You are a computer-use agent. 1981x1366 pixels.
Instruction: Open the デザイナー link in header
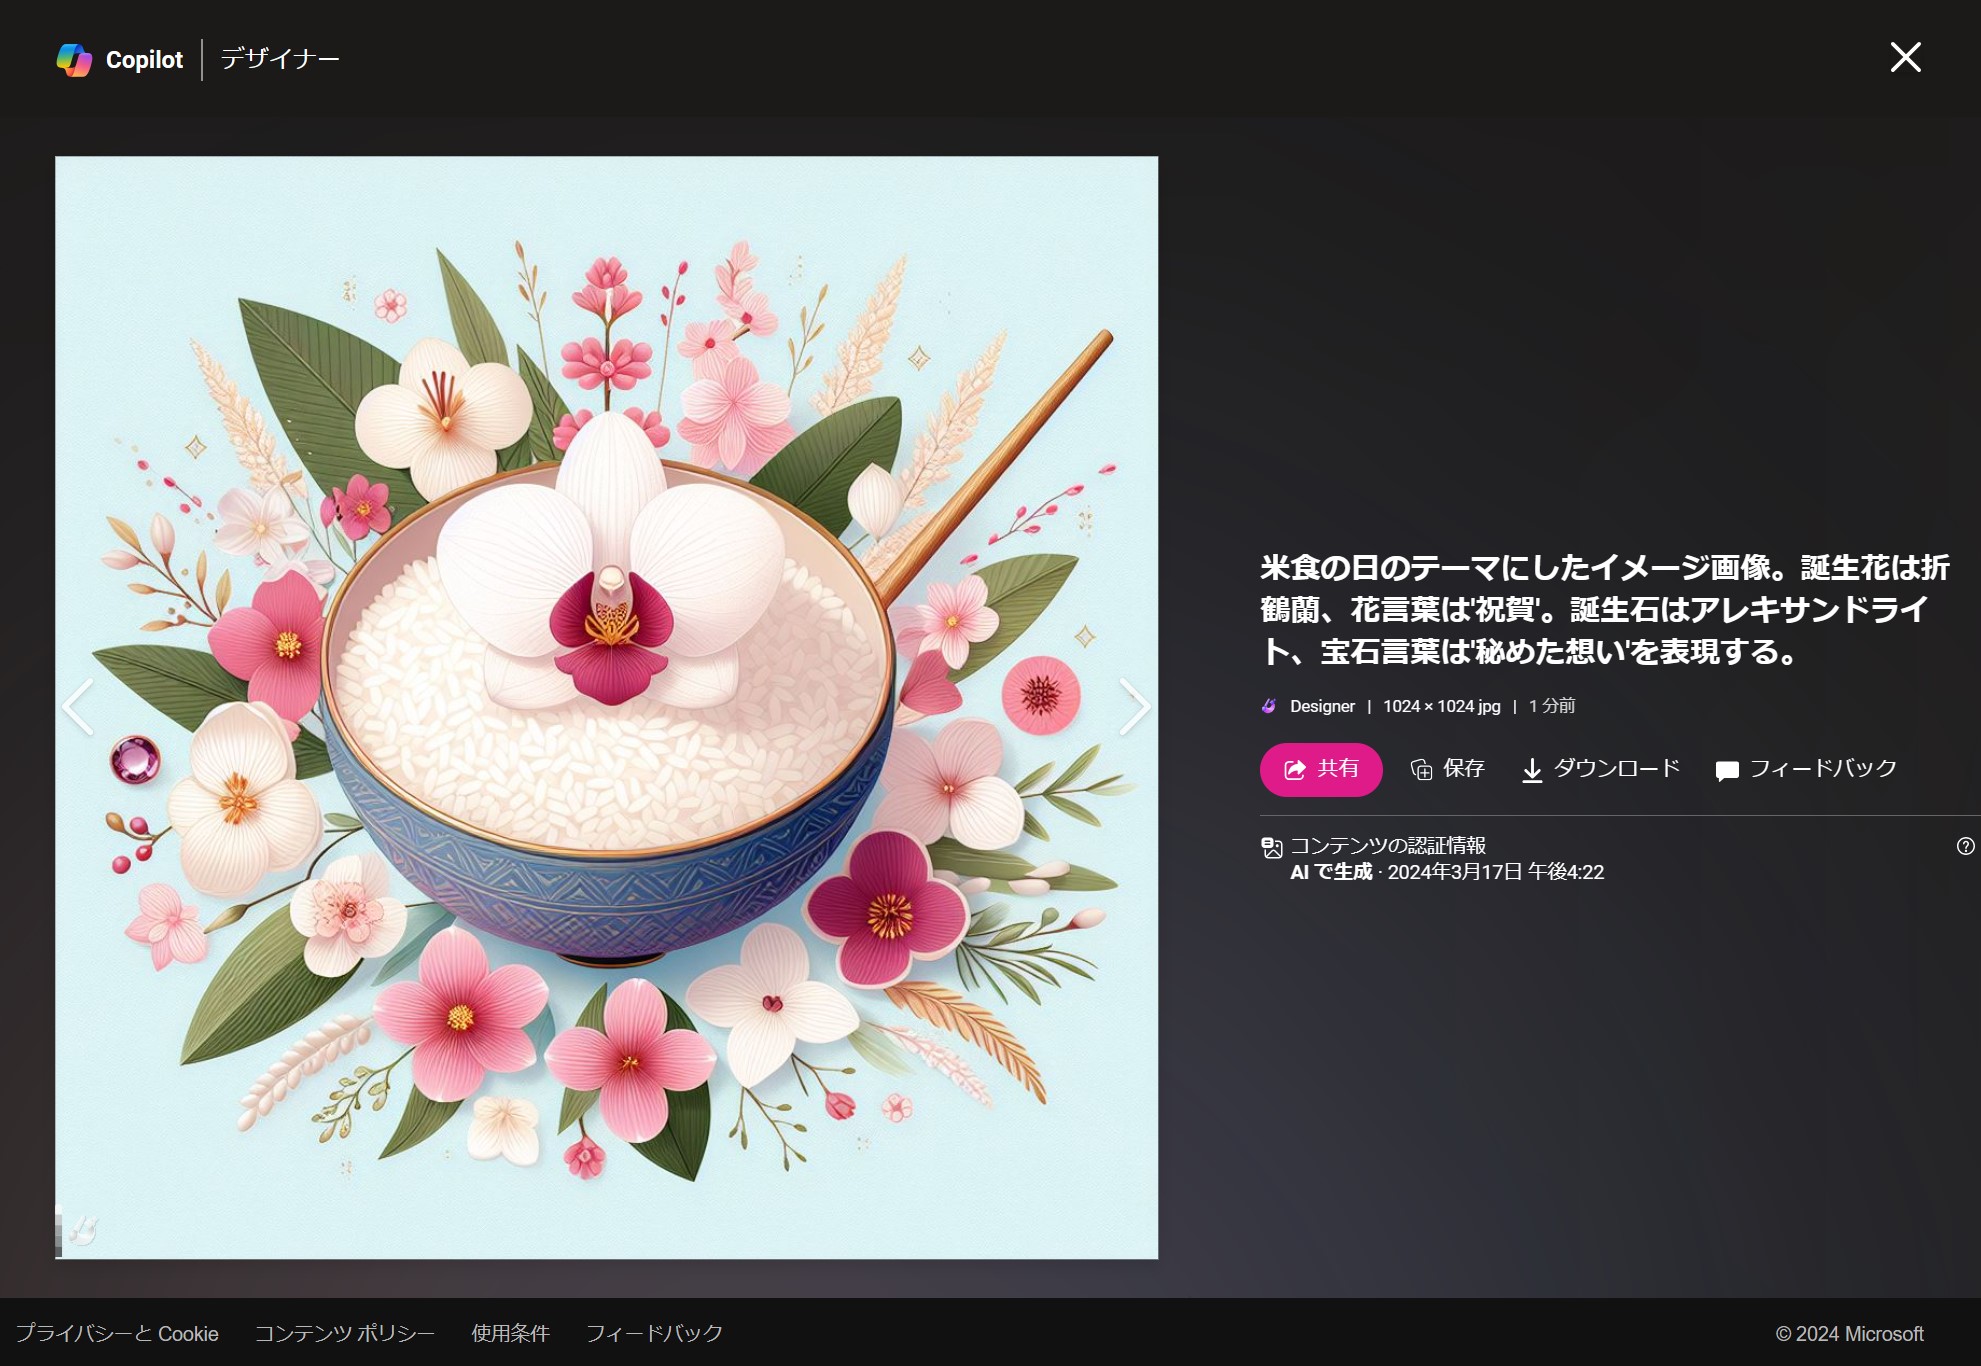(280, 59)
